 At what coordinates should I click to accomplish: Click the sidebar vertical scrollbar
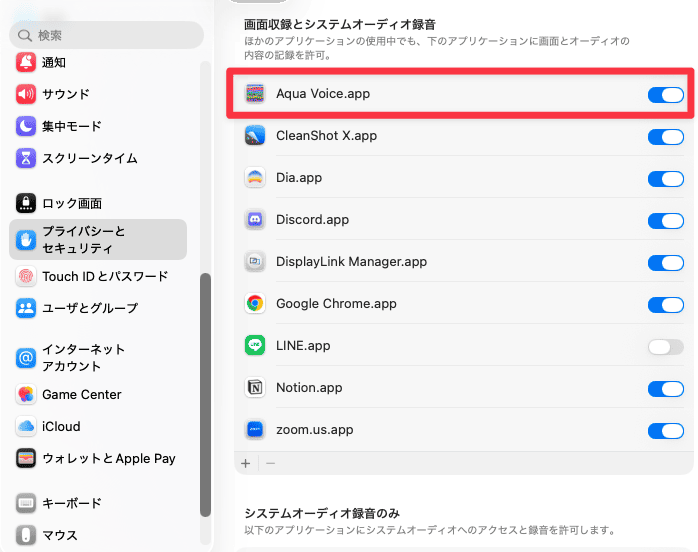[x=205, y=395]
